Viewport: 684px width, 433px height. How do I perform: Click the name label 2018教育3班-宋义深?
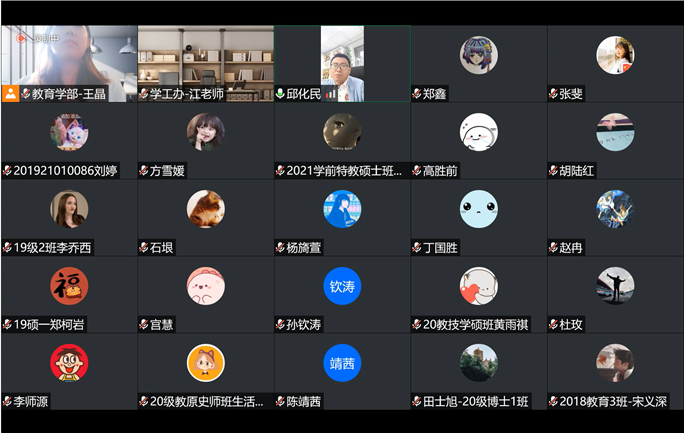(613, 401)
